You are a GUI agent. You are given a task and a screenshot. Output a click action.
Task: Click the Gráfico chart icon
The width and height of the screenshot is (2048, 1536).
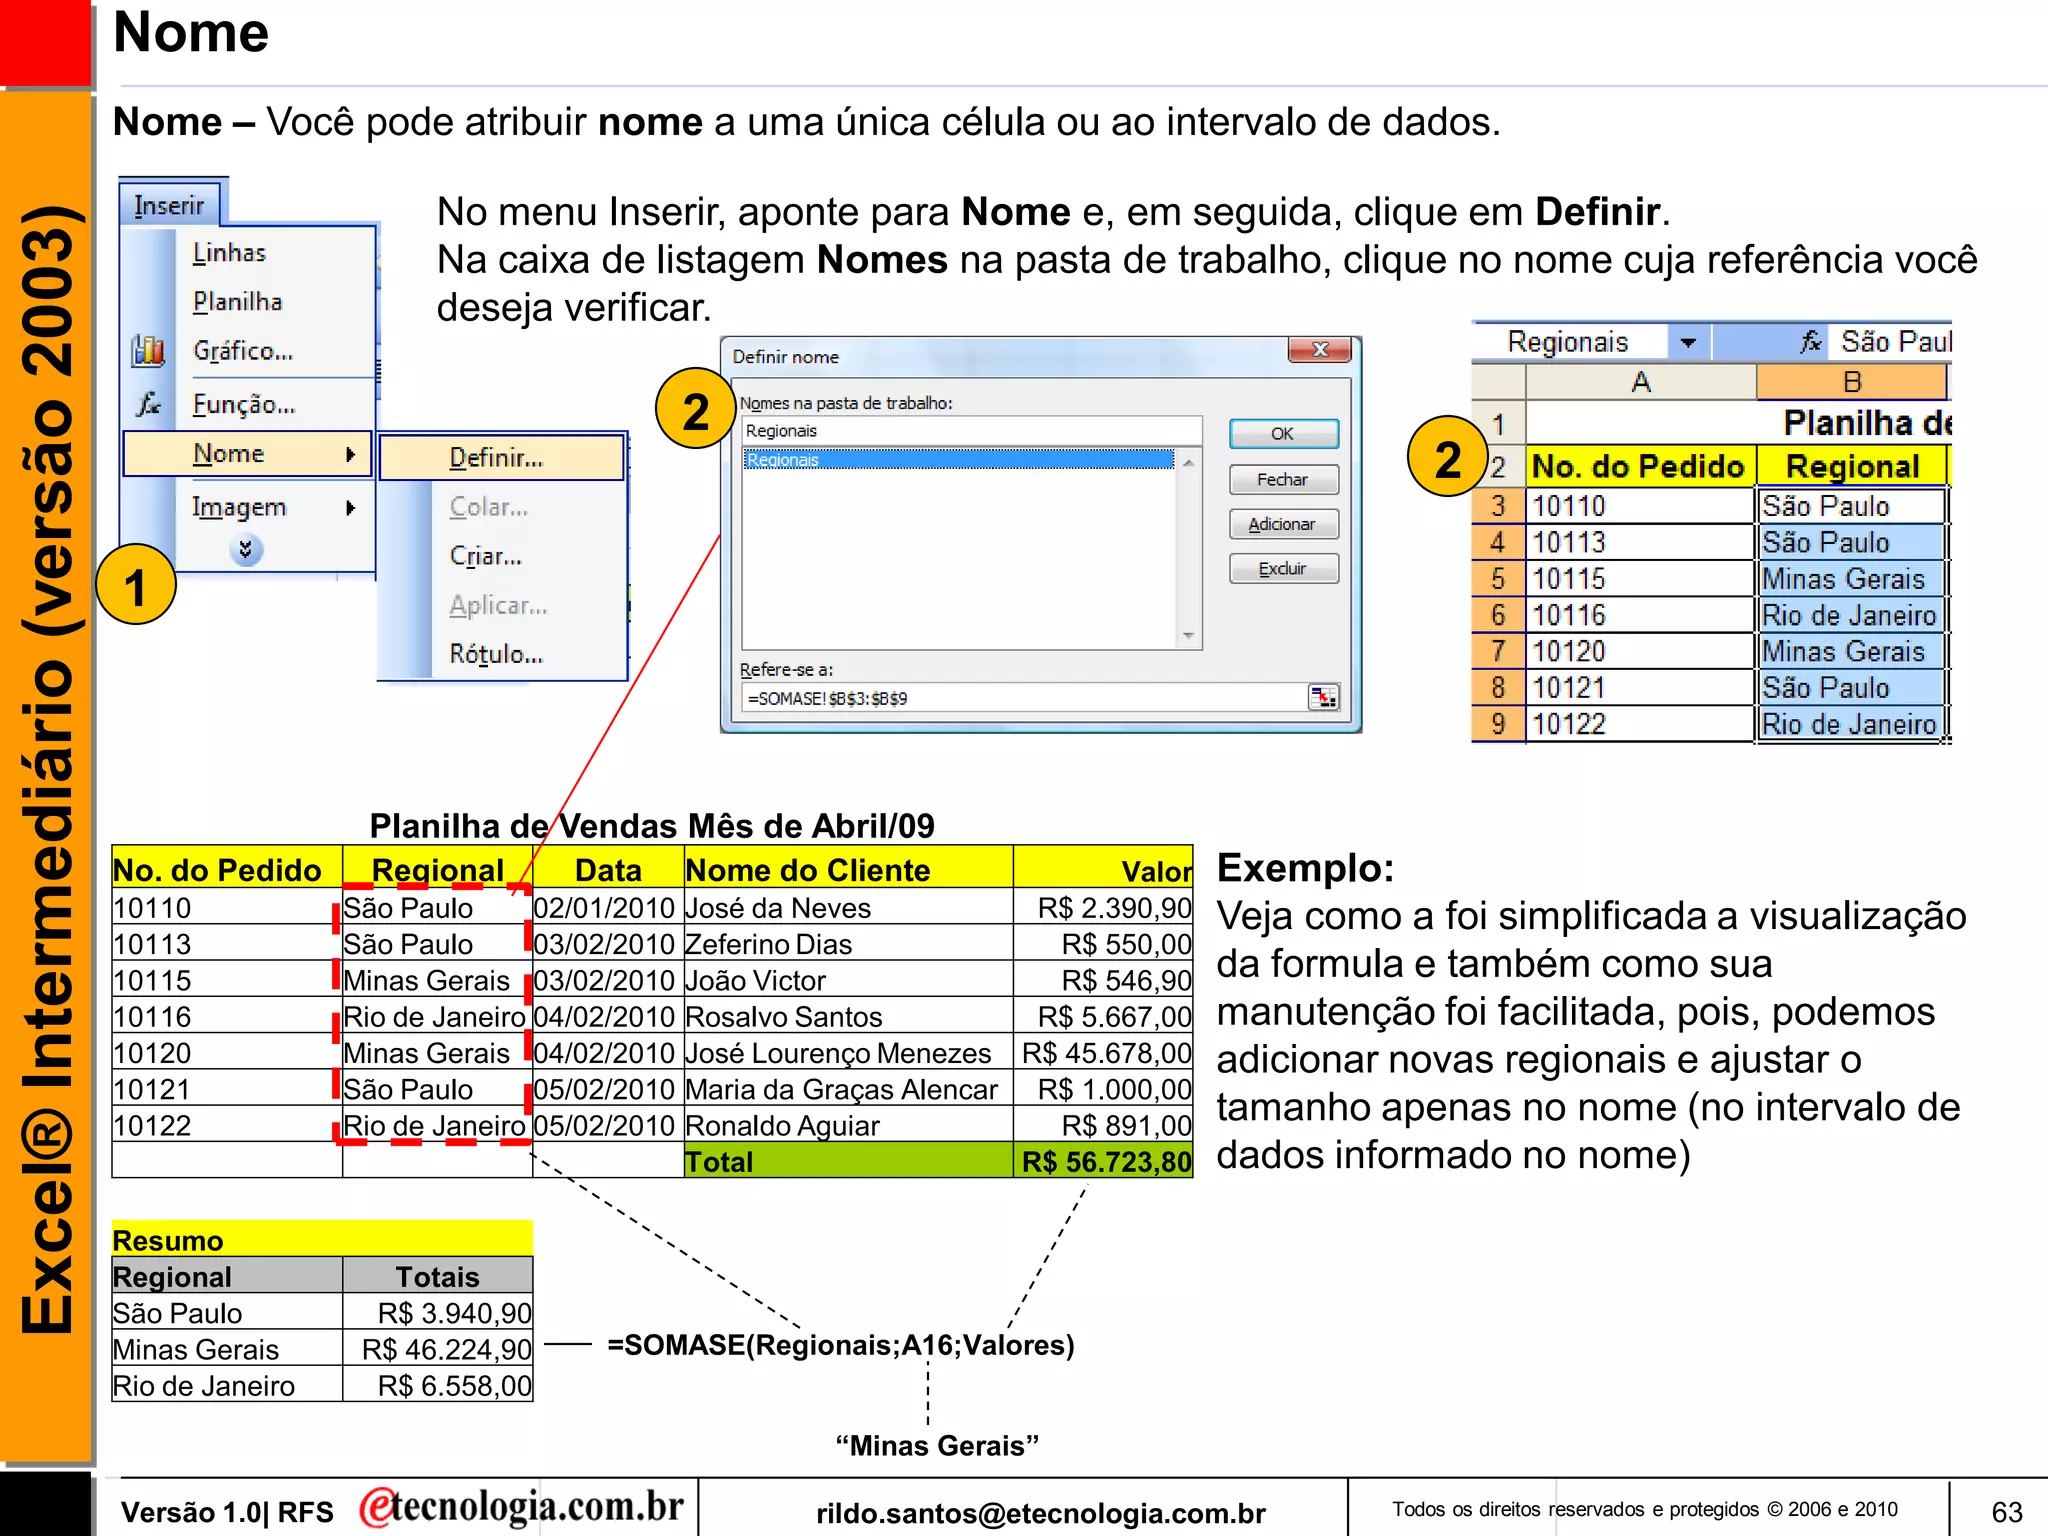pyautogui.click(x=148, y=350)
